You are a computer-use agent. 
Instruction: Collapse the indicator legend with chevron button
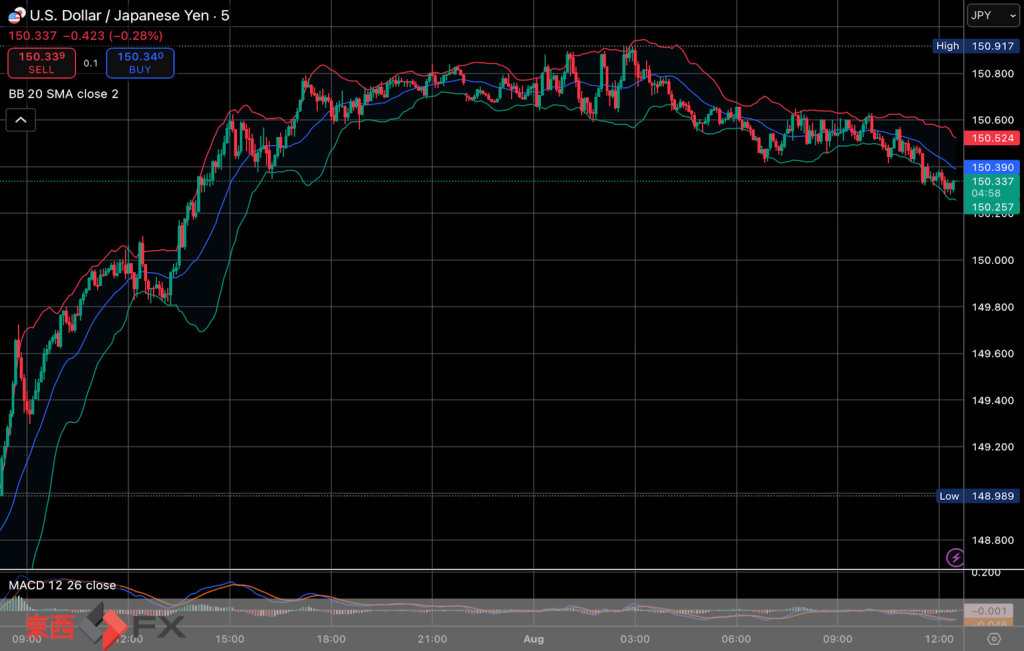(x=22, y=121)
